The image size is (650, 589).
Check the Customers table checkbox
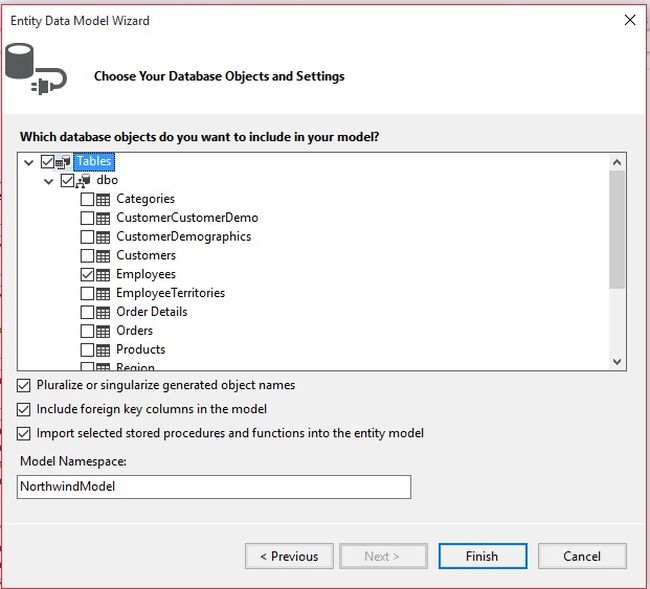pyautogui.click(x=87, y=256)
